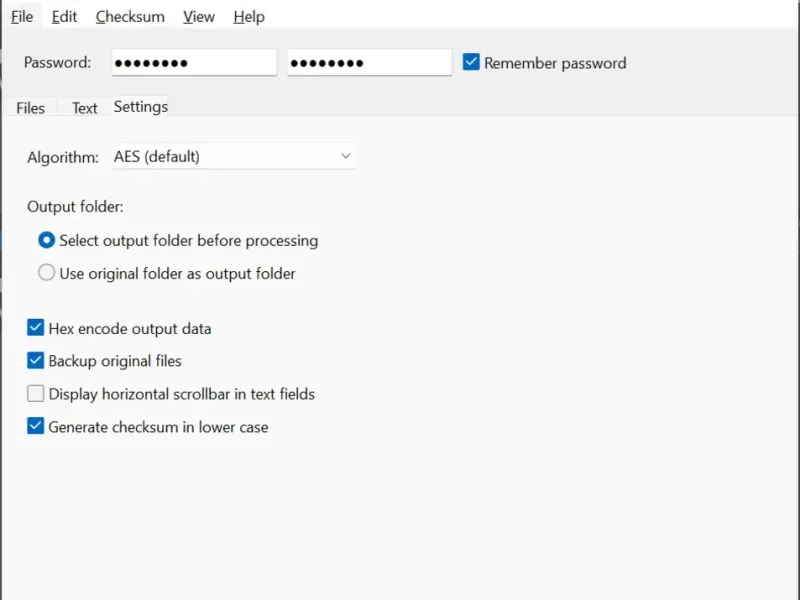This screenshot has width=800, height=600.
Task: Click the chevron arrow of Algorithm dropdown
Action: [346, 157]
